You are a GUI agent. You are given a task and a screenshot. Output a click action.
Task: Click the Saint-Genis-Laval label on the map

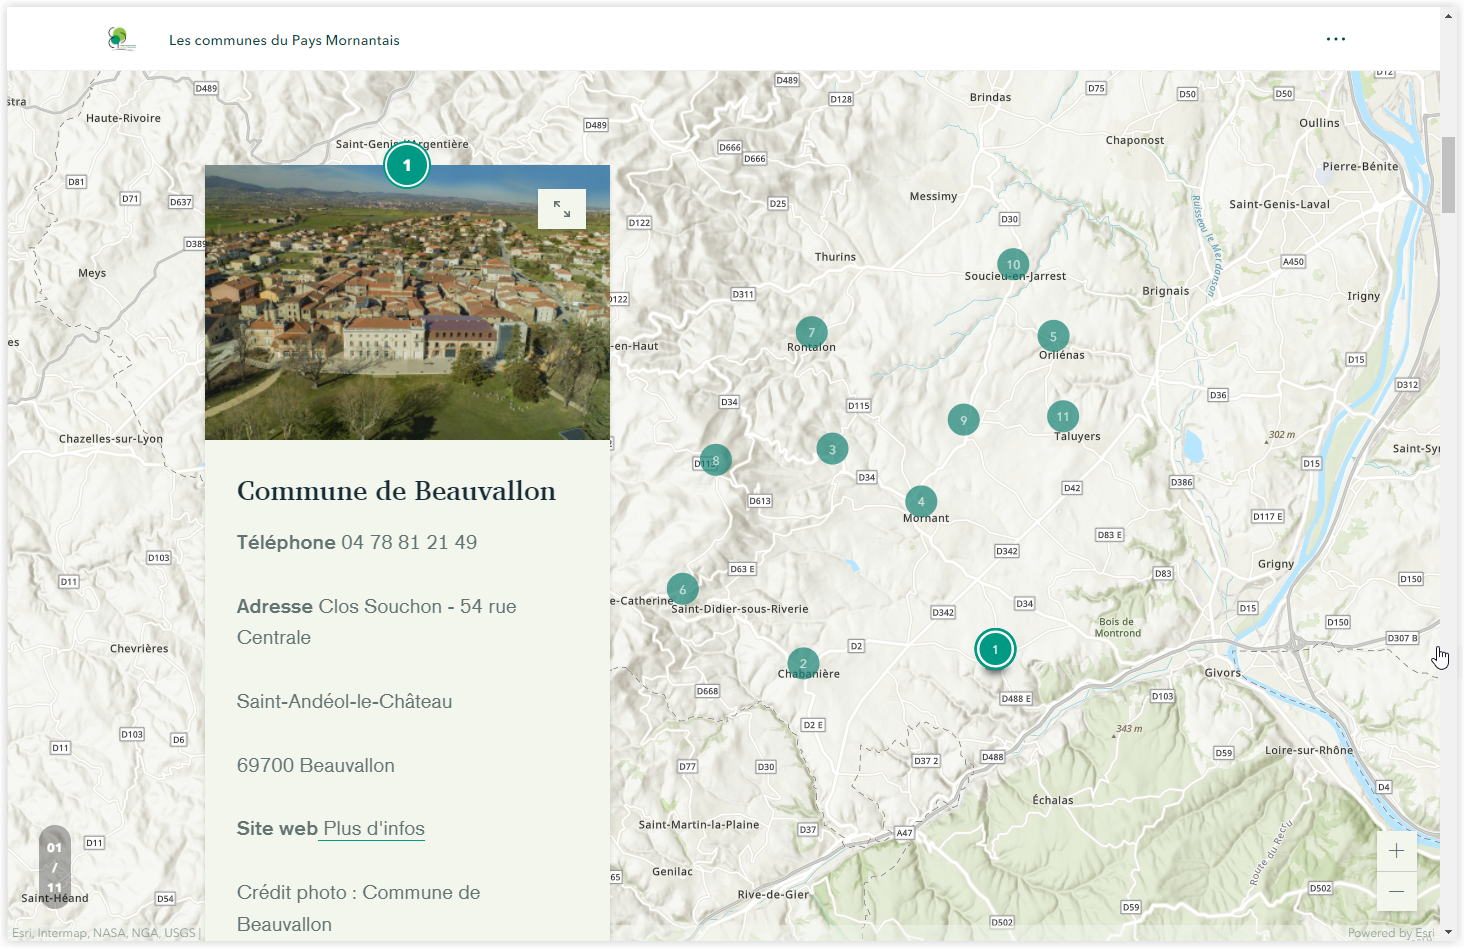pos(1279,204)
